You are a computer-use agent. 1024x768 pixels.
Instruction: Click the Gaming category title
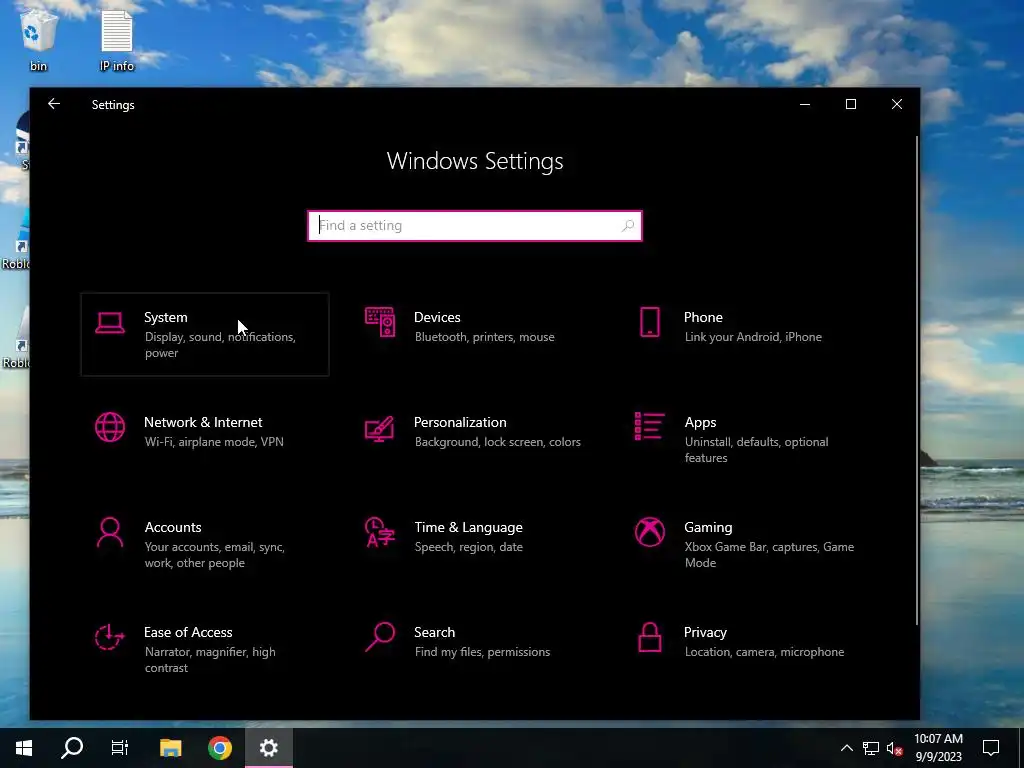coord(708,528)
